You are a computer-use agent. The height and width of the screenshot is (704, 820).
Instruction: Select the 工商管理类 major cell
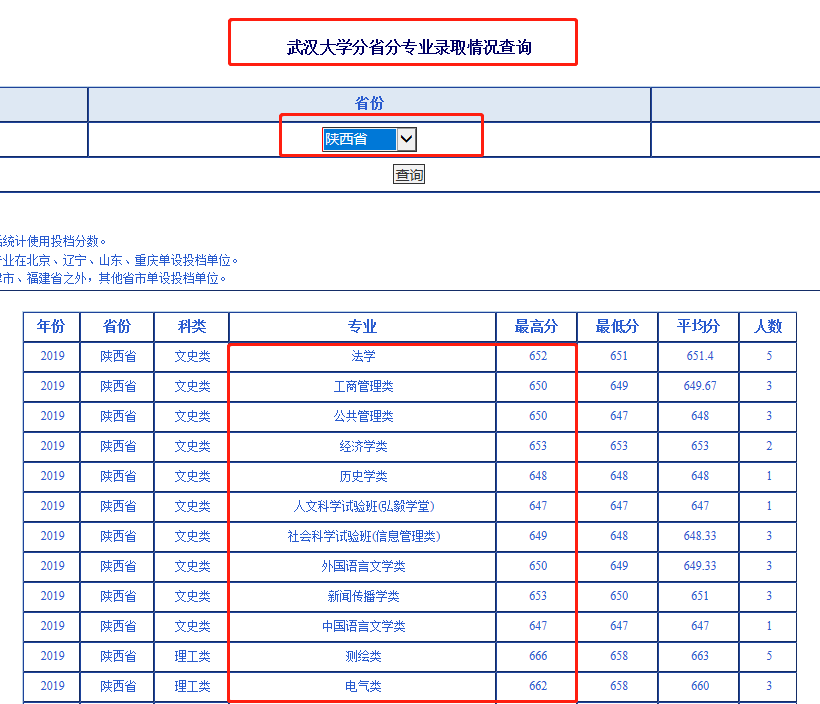coord(363,387)
